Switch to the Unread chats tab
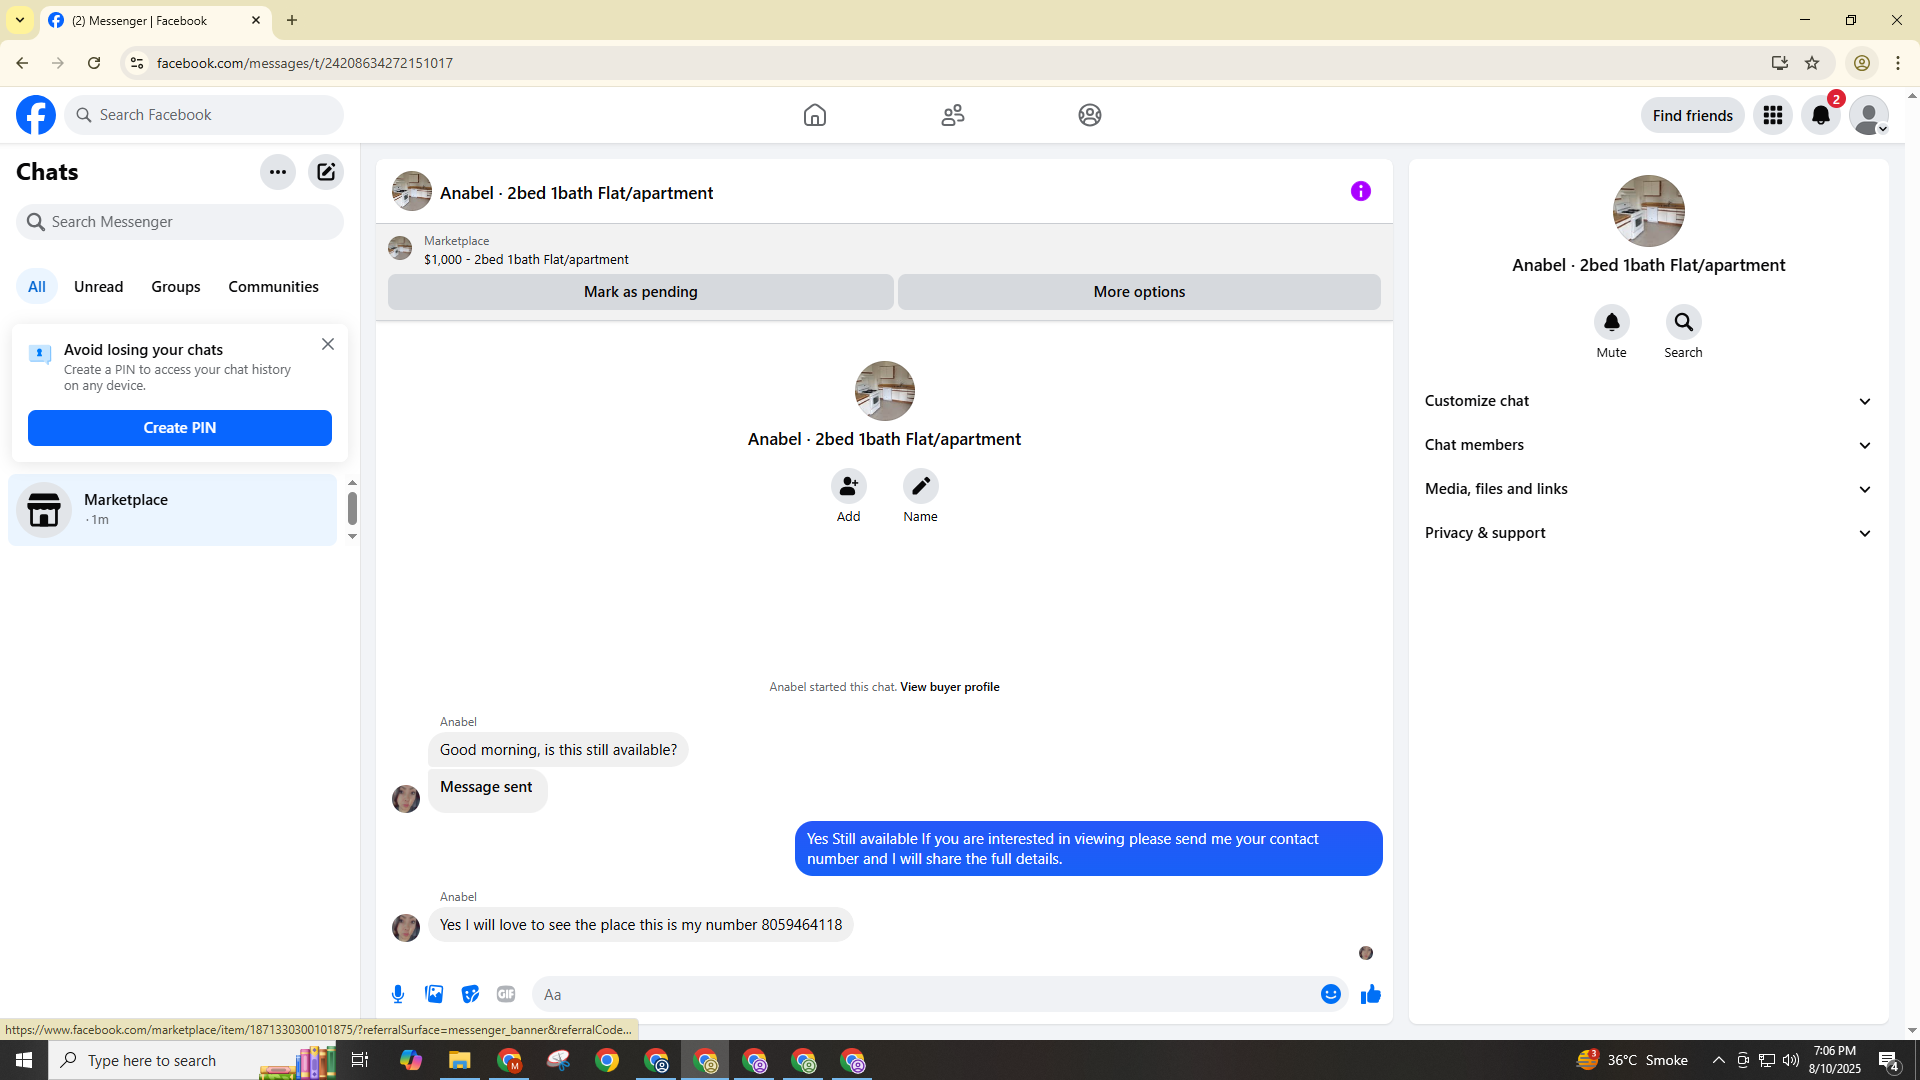Viewport: 1920px width, 1080px height. tap(98, 287)
